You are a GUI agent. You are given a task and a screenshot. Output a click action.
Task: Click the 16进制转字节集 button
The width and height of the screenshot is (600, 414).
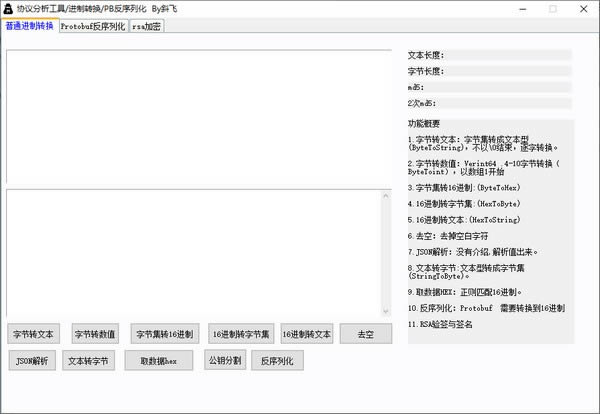point(241,334)
